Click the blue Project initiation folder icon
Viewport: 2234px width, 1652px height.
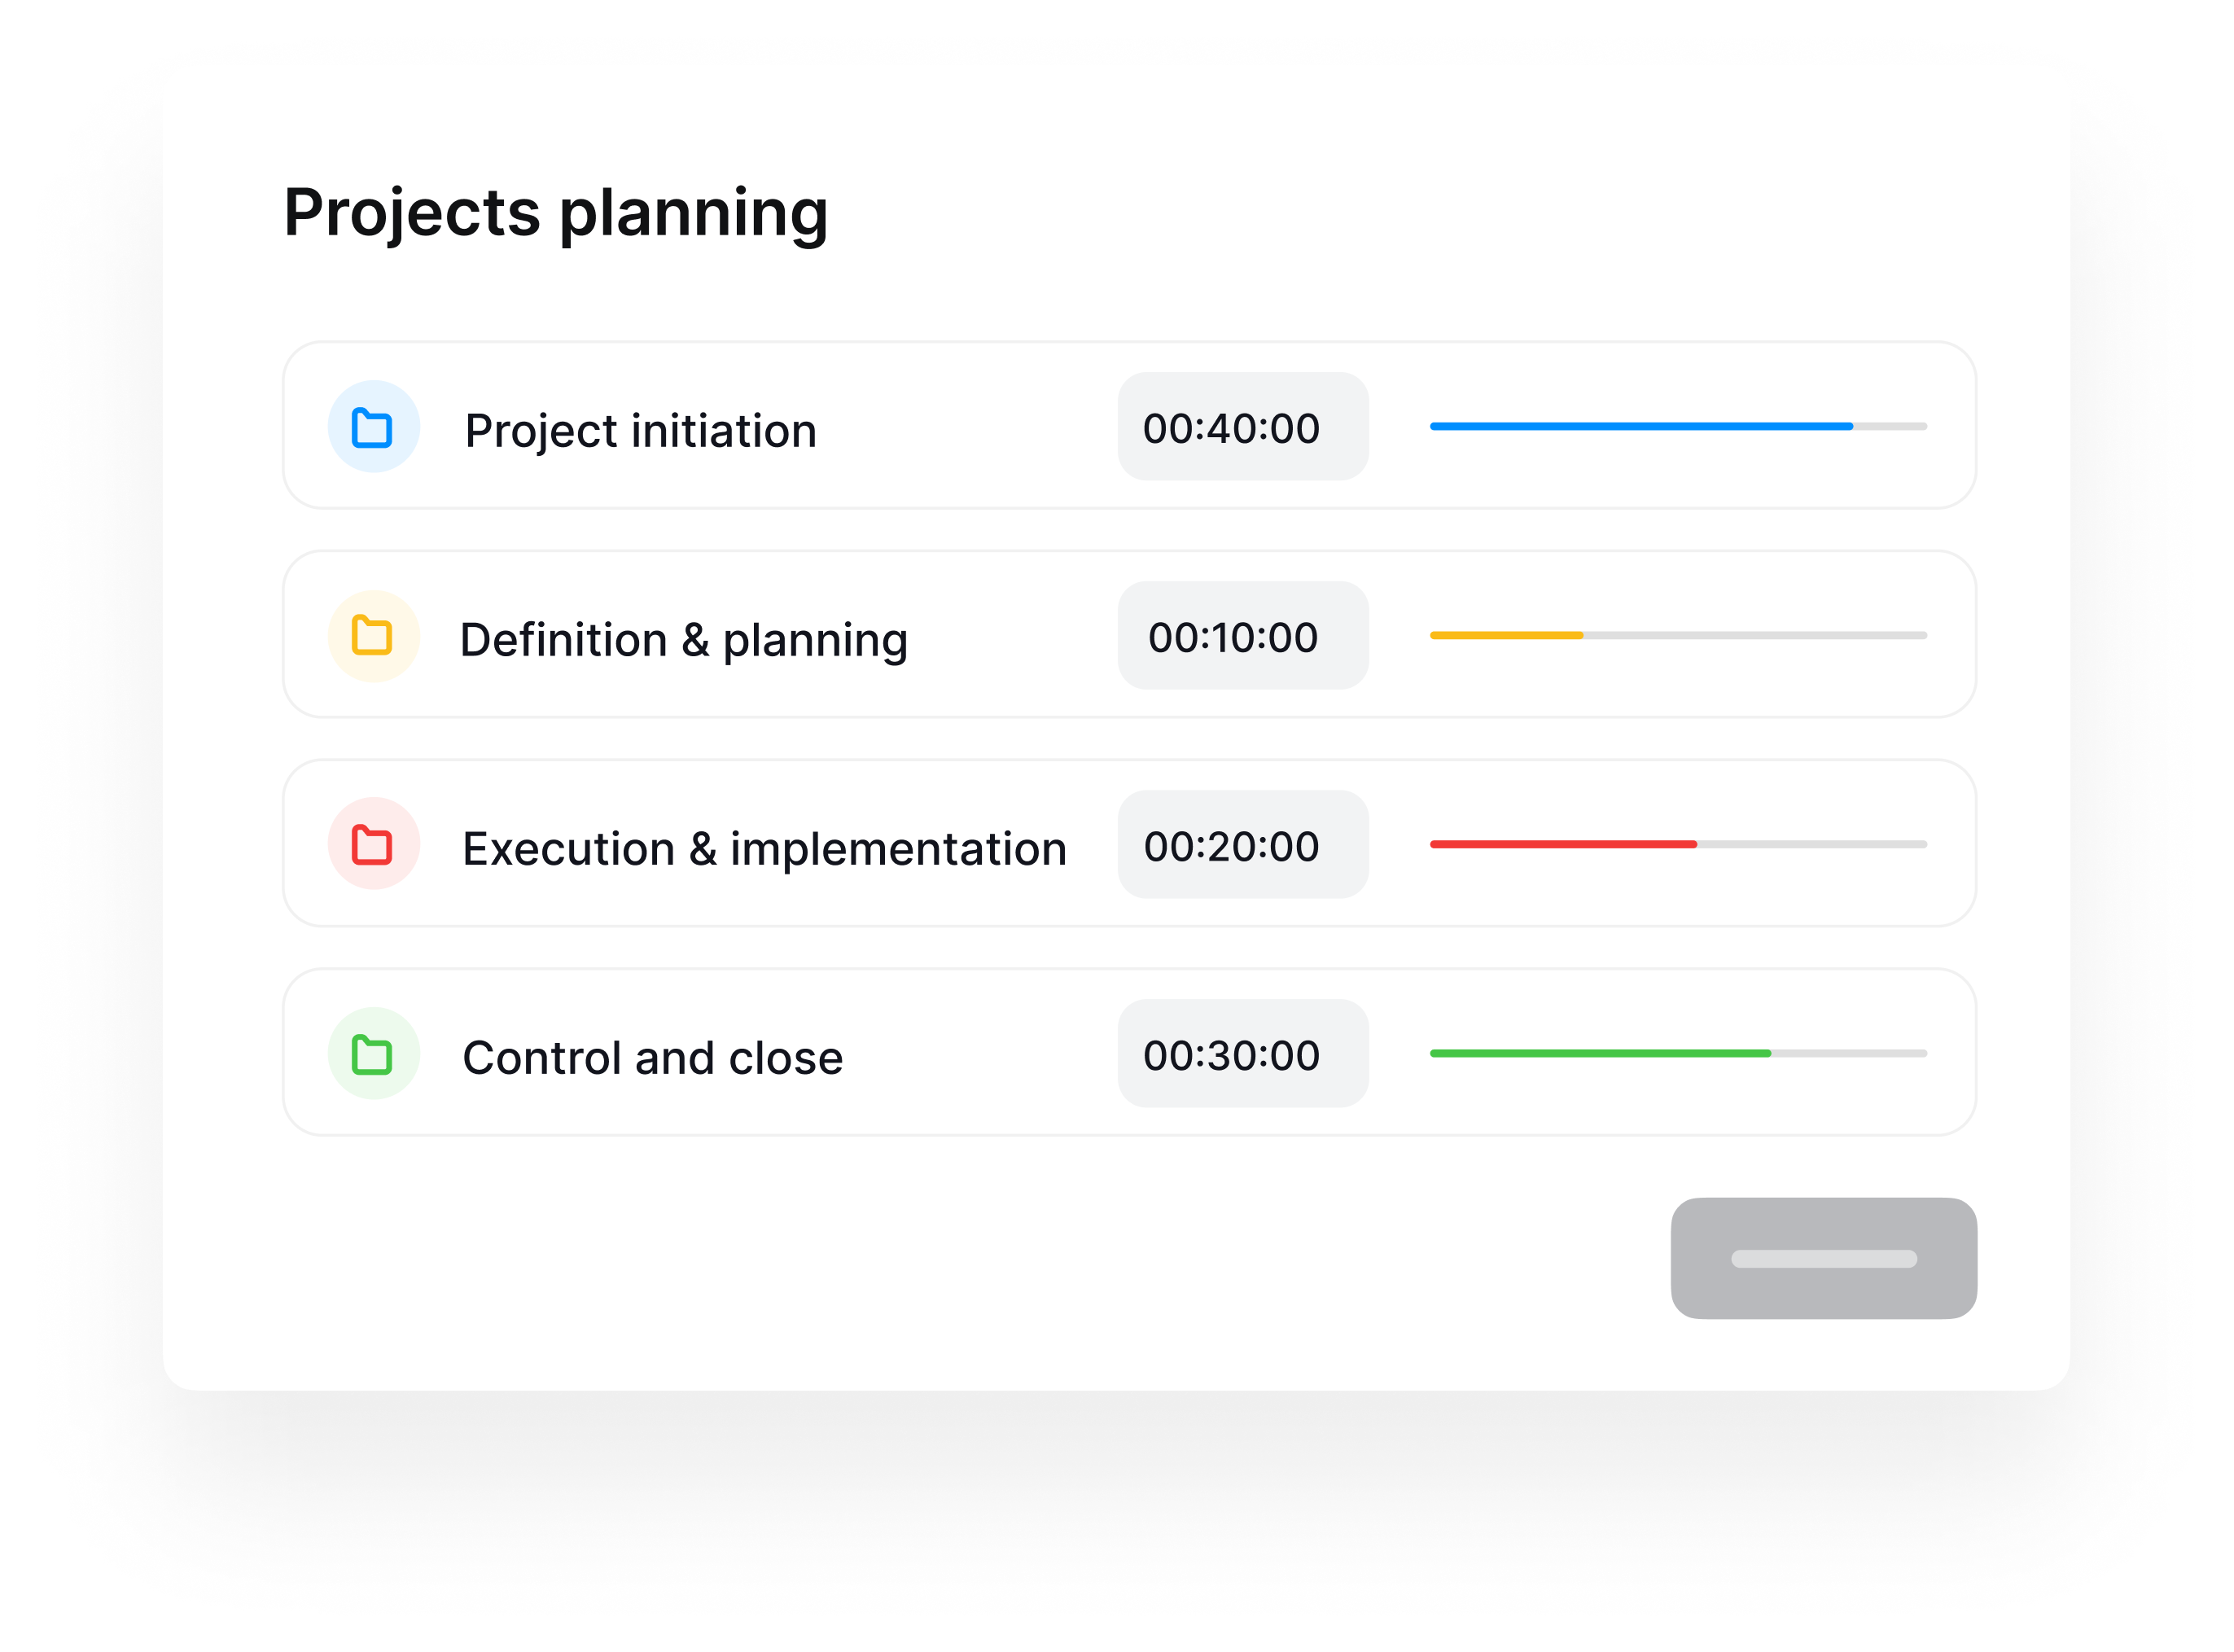pos(373,427)
